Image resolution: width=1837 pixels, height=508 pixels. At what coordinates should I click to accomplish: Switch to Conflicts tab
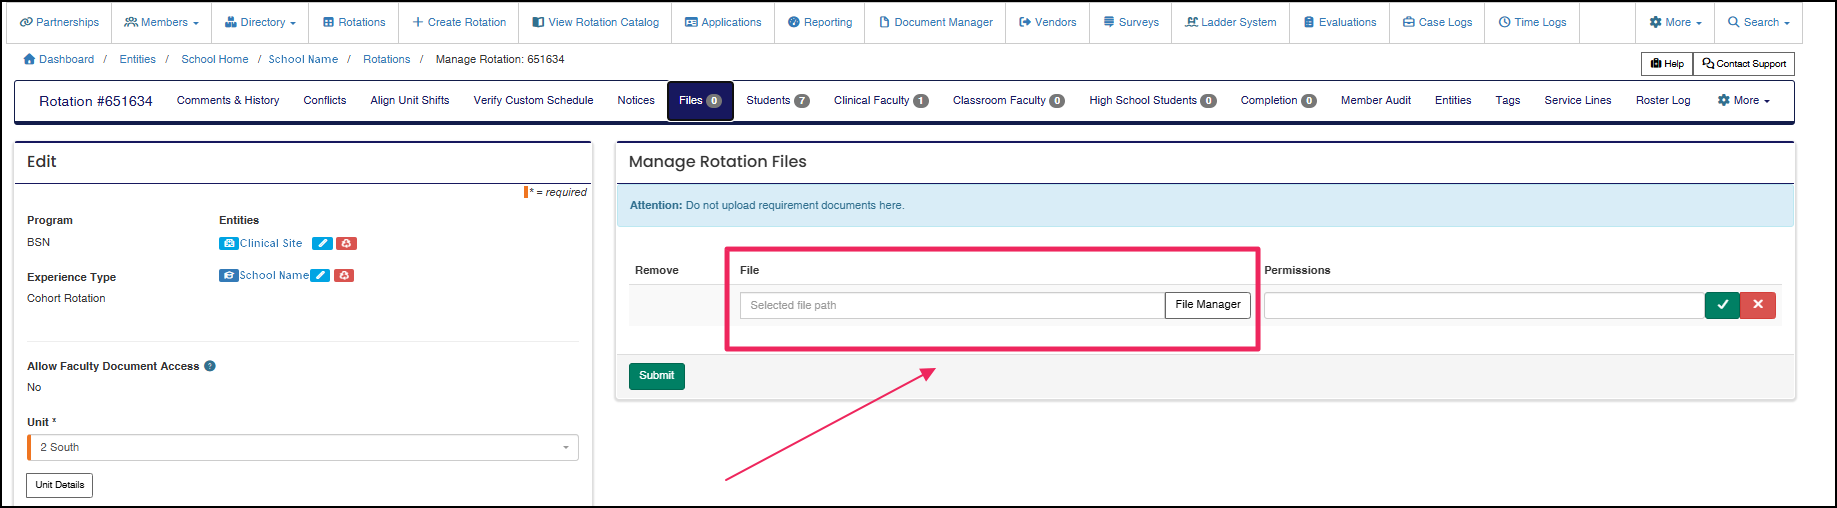pos(325,100)
